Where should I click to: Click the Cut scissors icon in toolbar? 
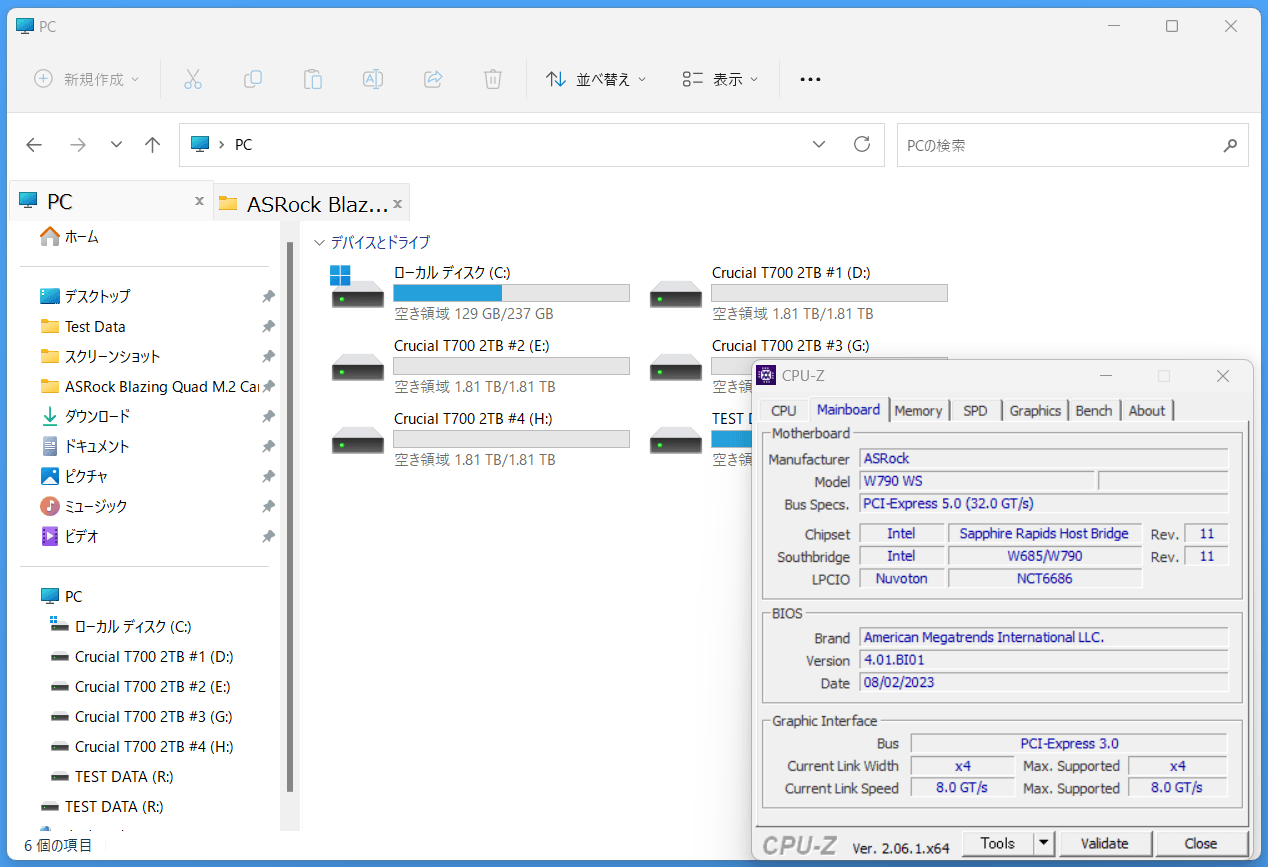(193, 79)
